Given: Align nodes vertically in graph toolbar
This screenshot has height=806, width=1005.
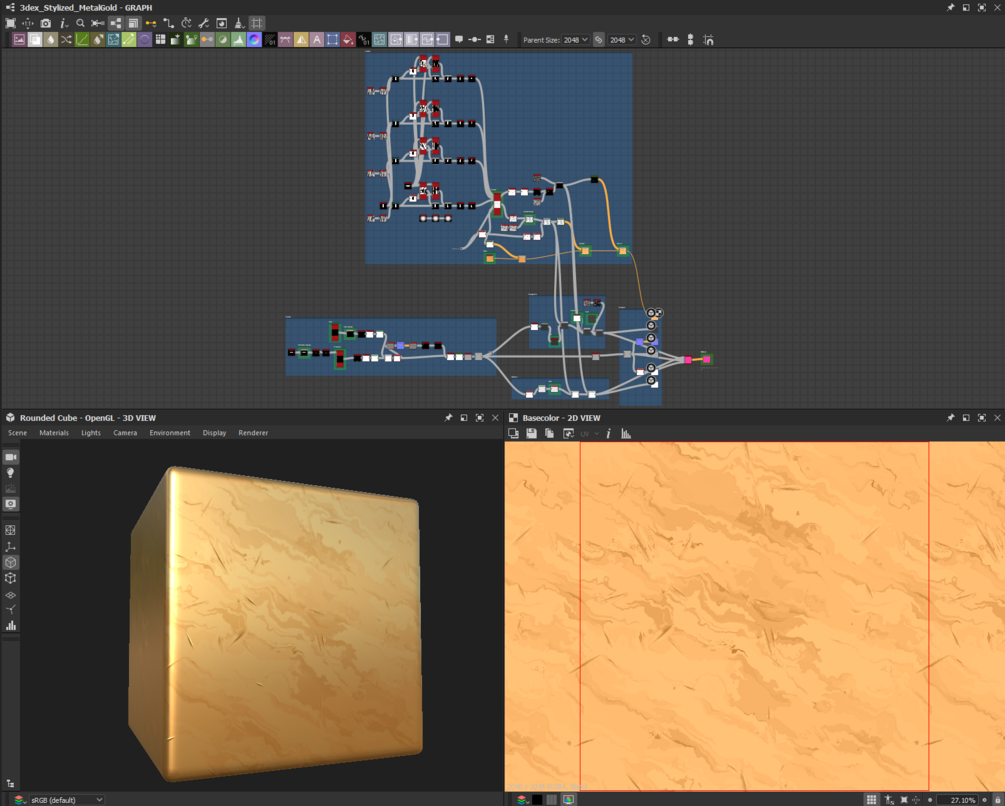Looking at the screenshot, I should 690,40.
